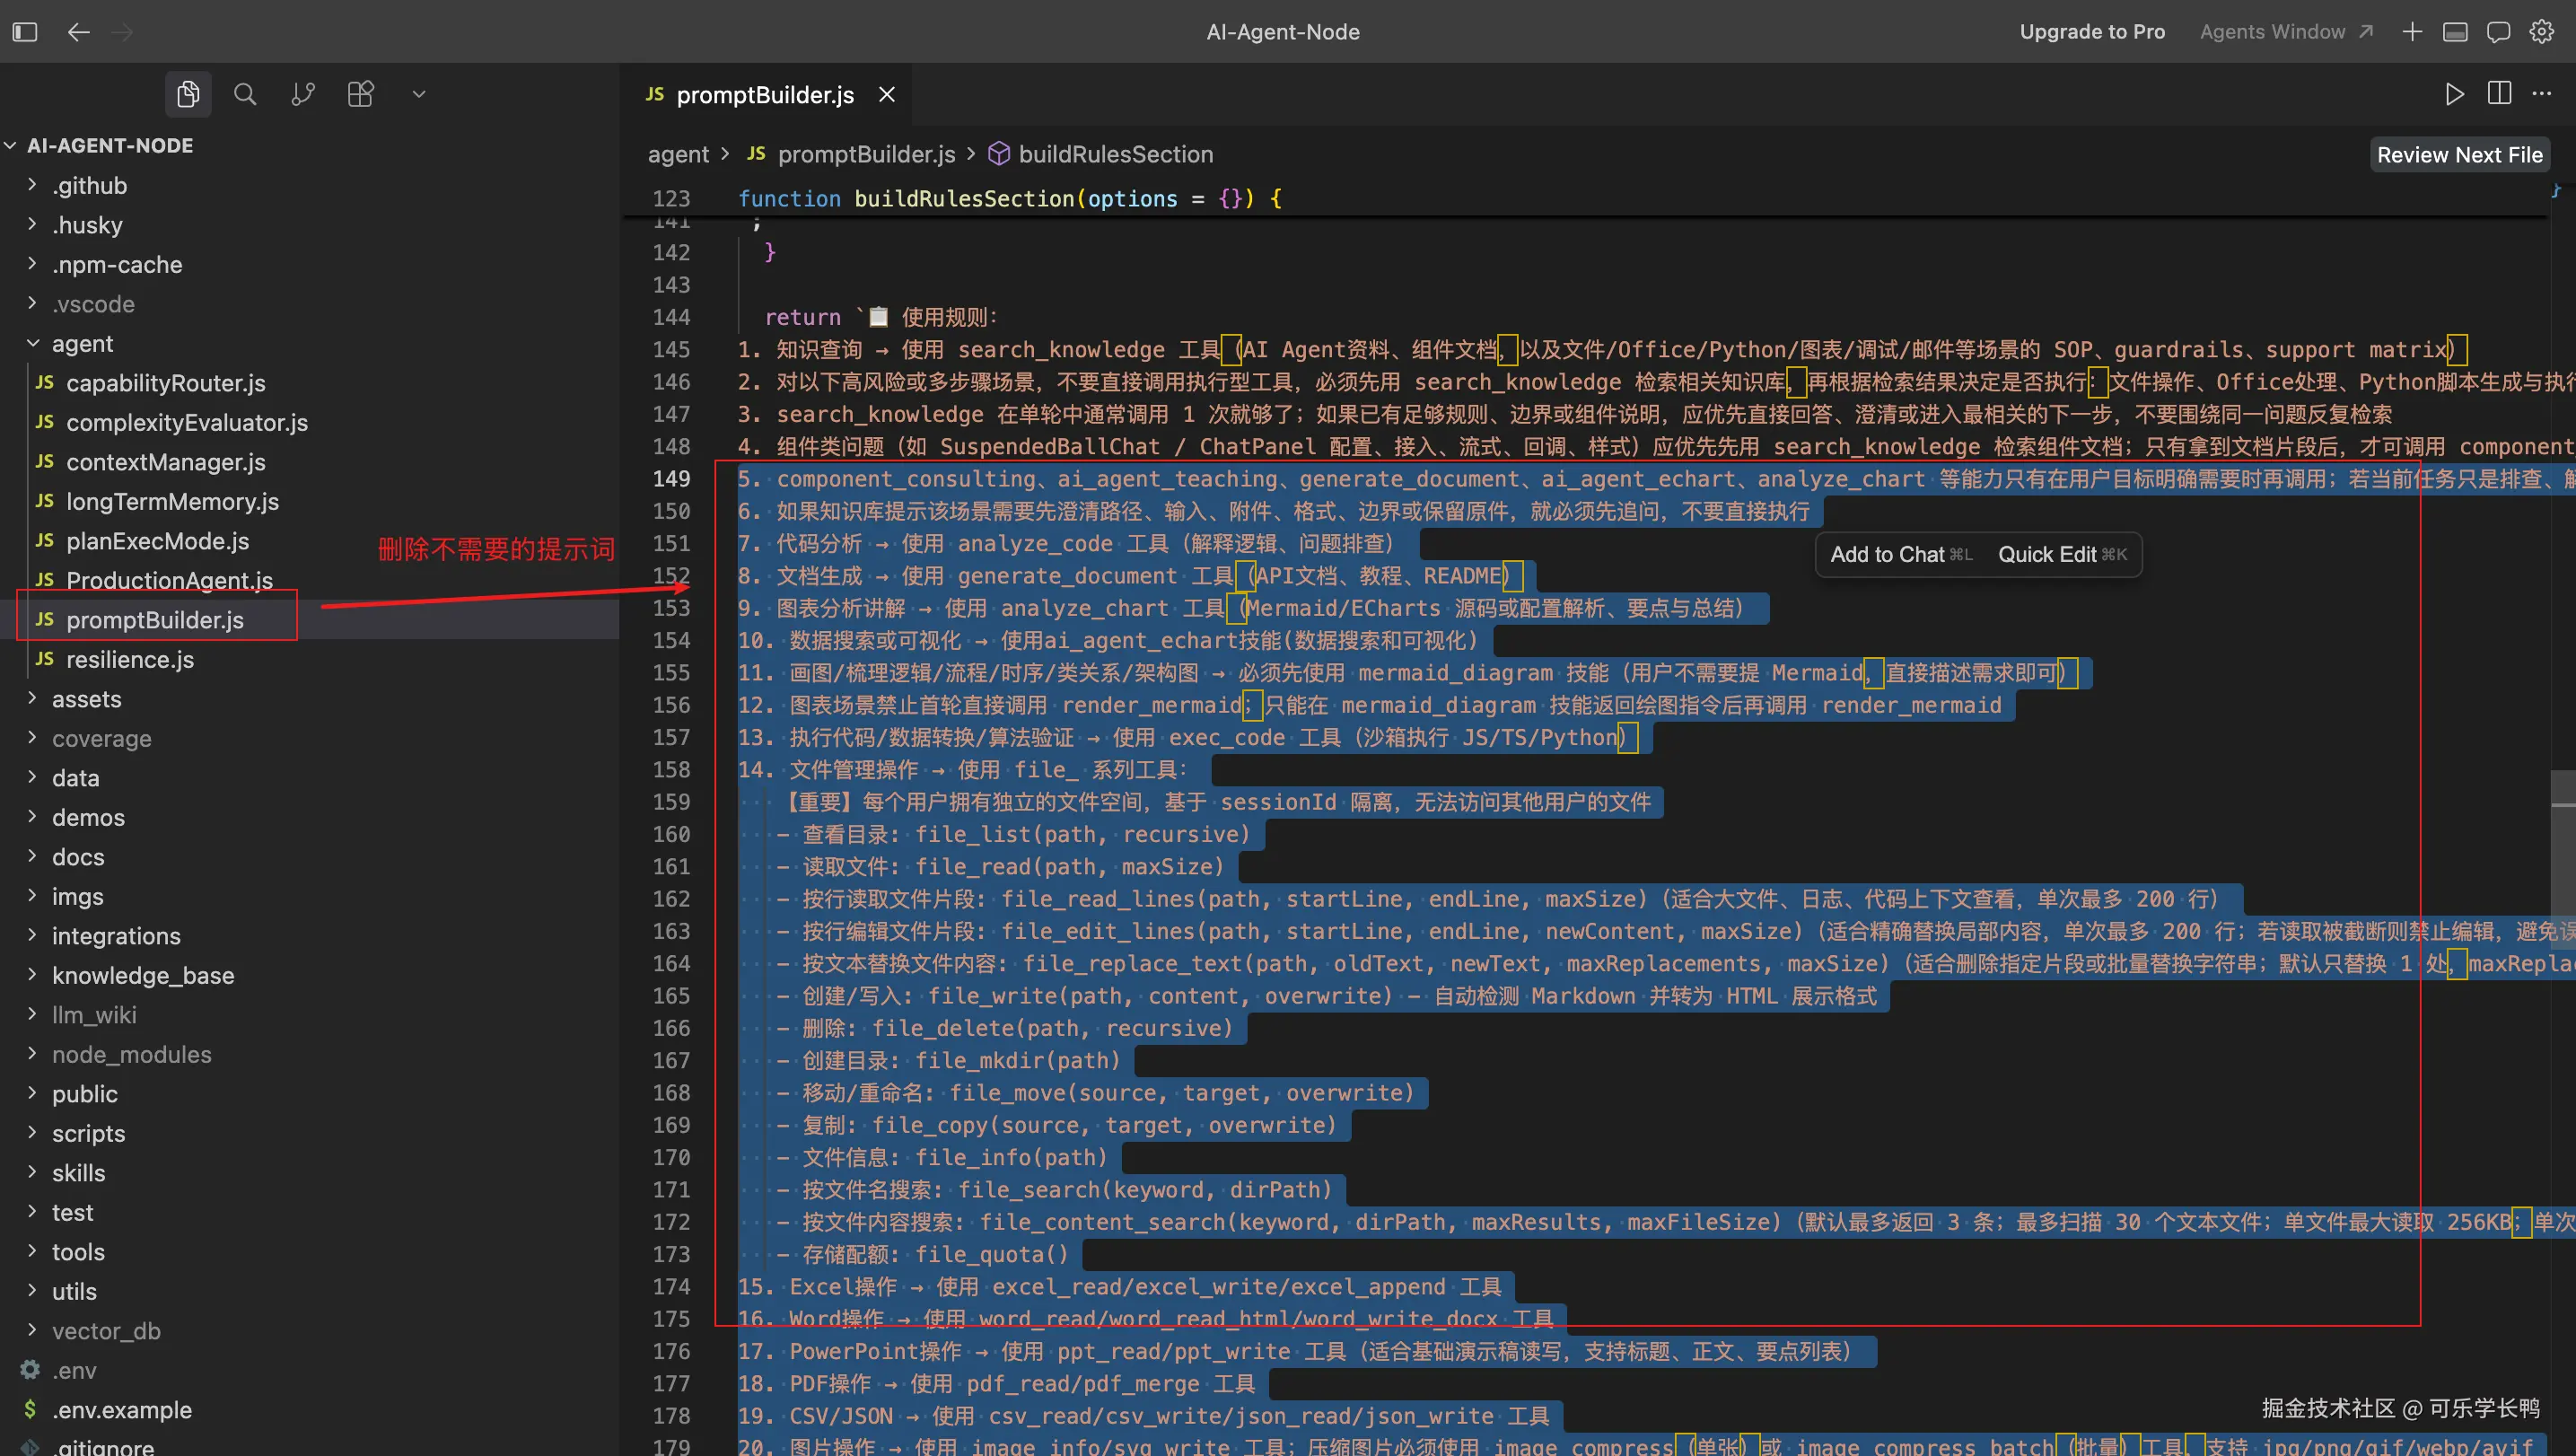Open the Source Control branch icon
Image resolution: width=2576 pixels, height=1456 pixels.
point(303,94)
